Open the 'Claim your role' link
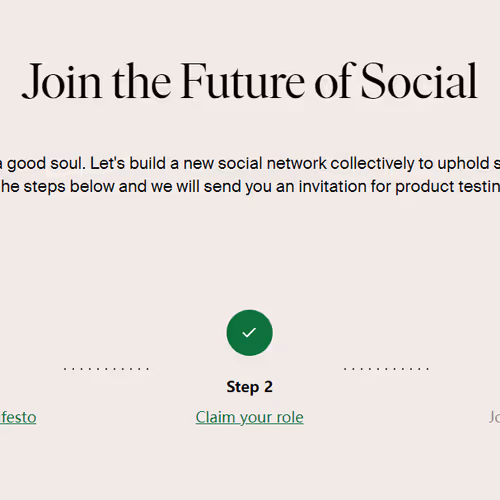Image resolution: width=500 pixels, height=500 pixels. [x=249, y=417]
